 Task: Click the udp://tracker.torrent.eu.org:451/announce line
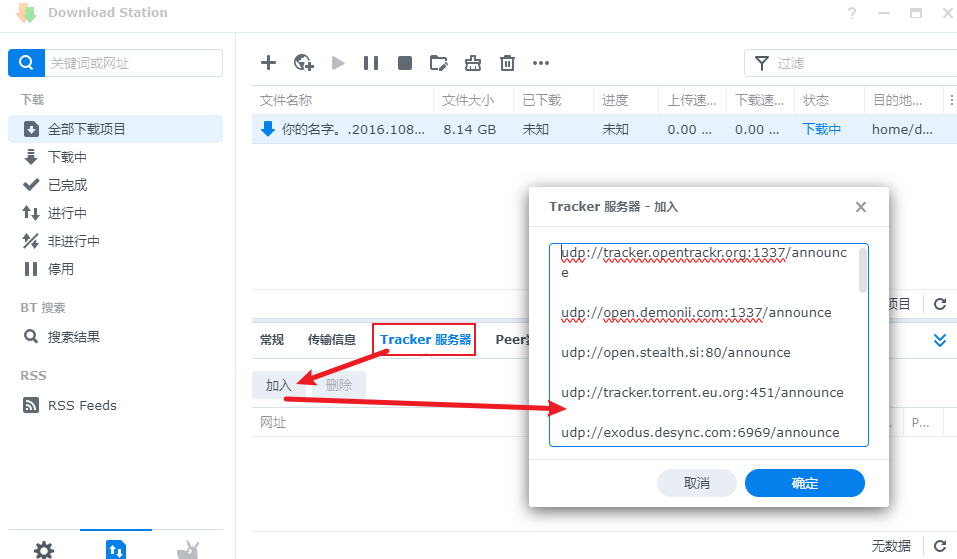[x=702, y=392]
